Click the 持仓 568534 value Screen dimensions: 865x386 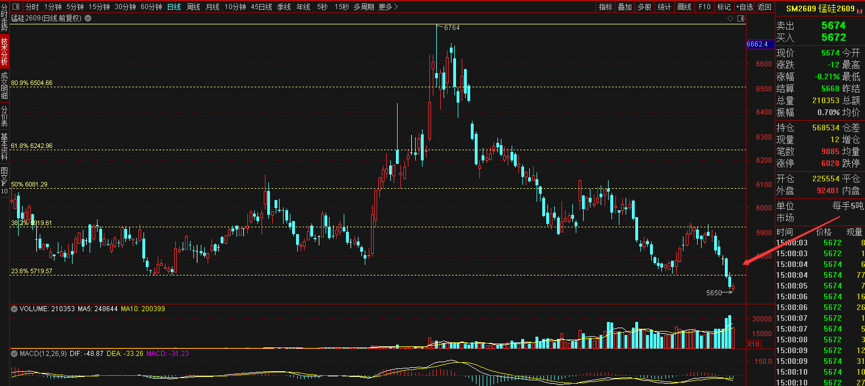[x=826, y=127]
